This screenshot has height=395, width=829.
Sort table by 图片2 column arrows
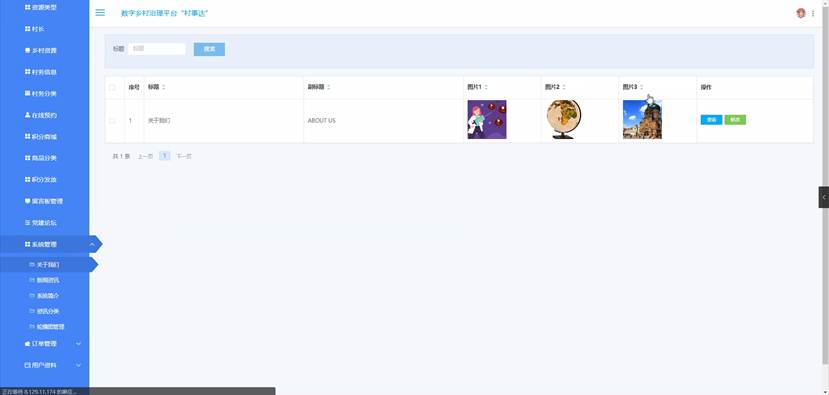click(564, 87)
